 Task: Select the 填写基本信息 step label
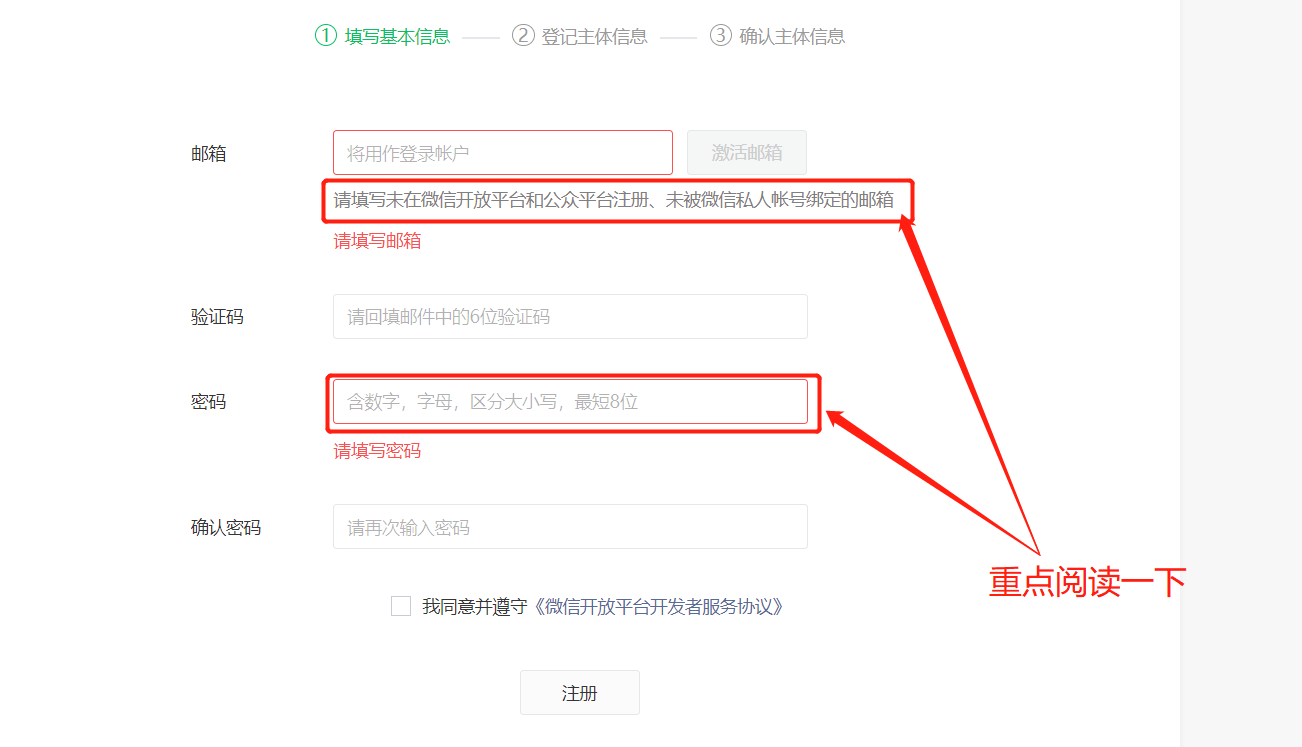pyautogui.click(x=397, y=37)
